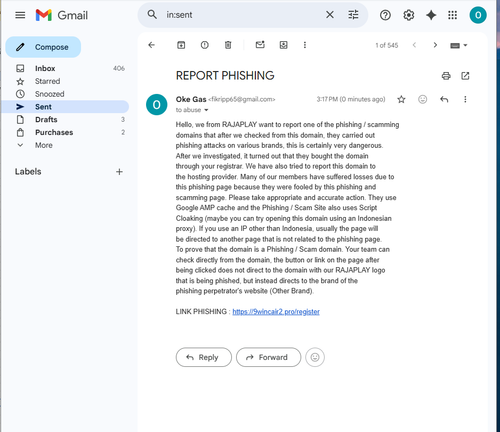Click the 3:17 PM timestamp
The width and height of the screenshot is (500, 432).
[x=351, y=99]
